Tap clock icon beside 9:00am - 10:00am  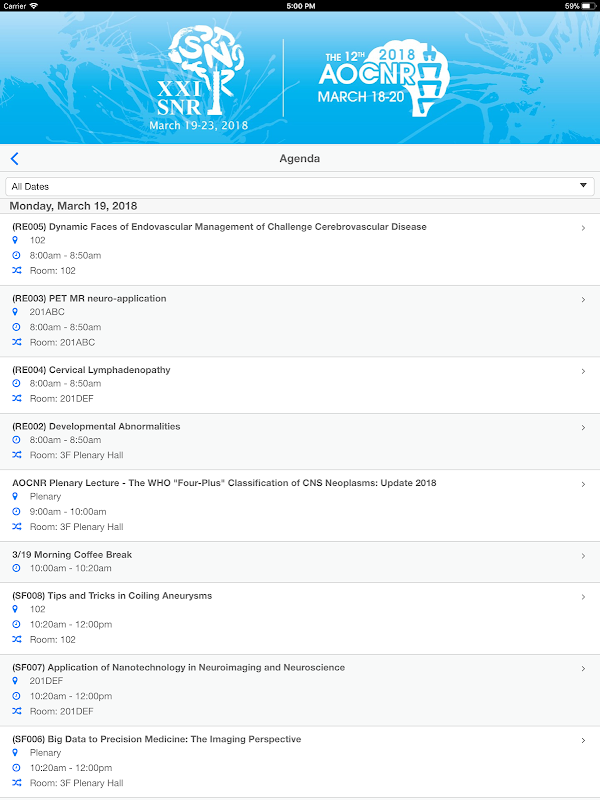pyautogui.click(x=16, y=511)
